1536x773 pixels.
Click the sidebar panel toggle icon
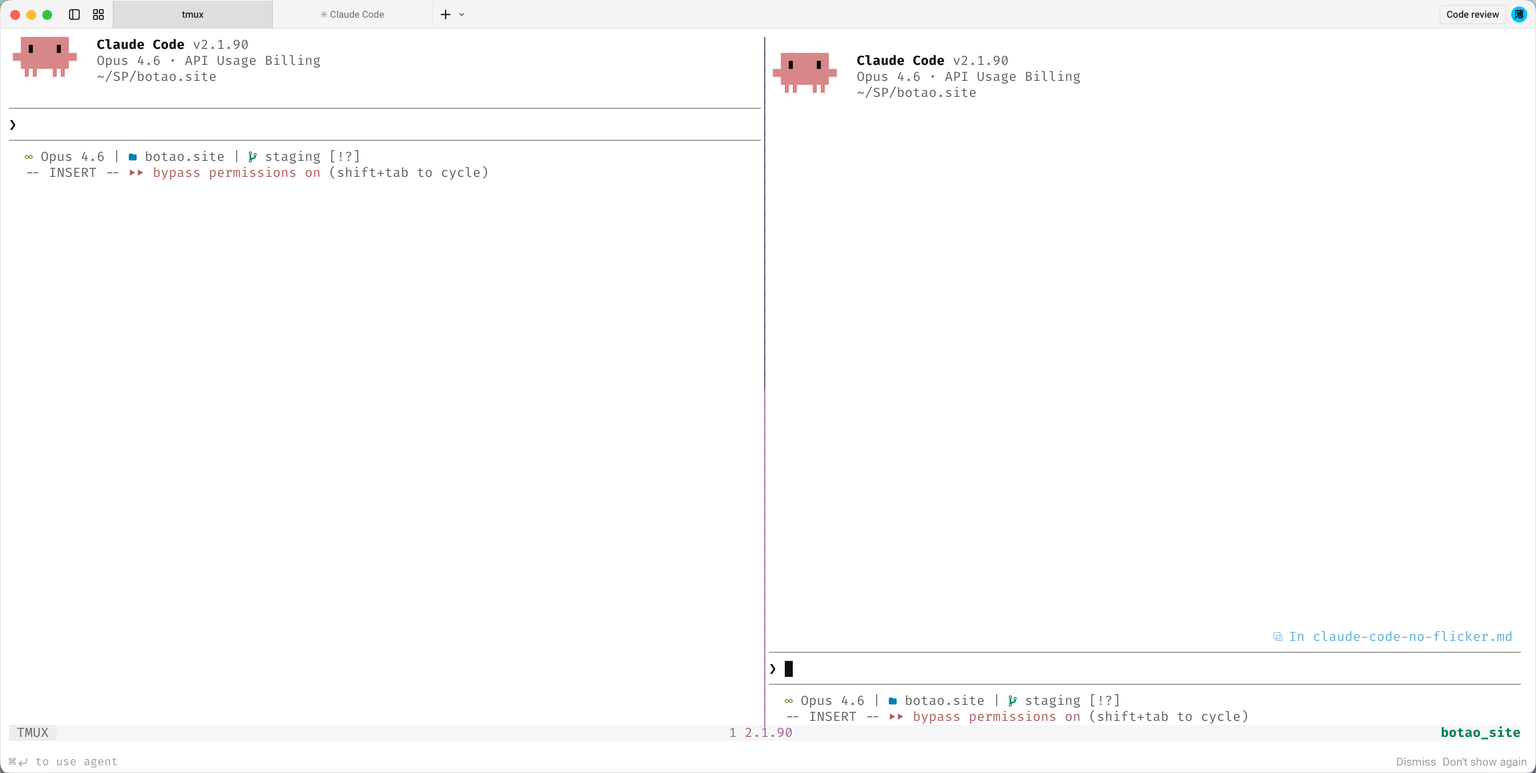[x=73, y=14]
